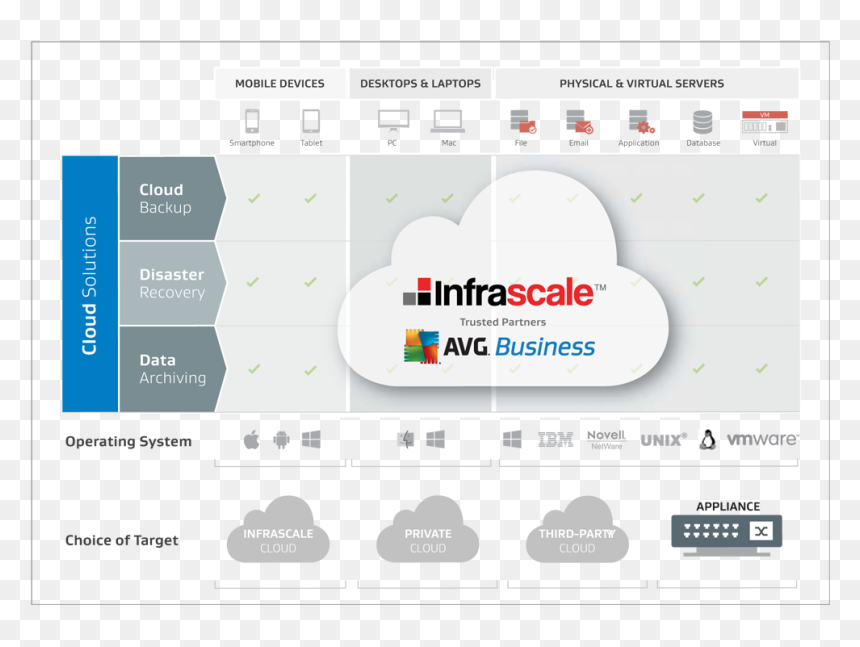The width and height of the screenshot is (860, 647).
Task: Click the Smartphone device icon
Action: [252, 121]
